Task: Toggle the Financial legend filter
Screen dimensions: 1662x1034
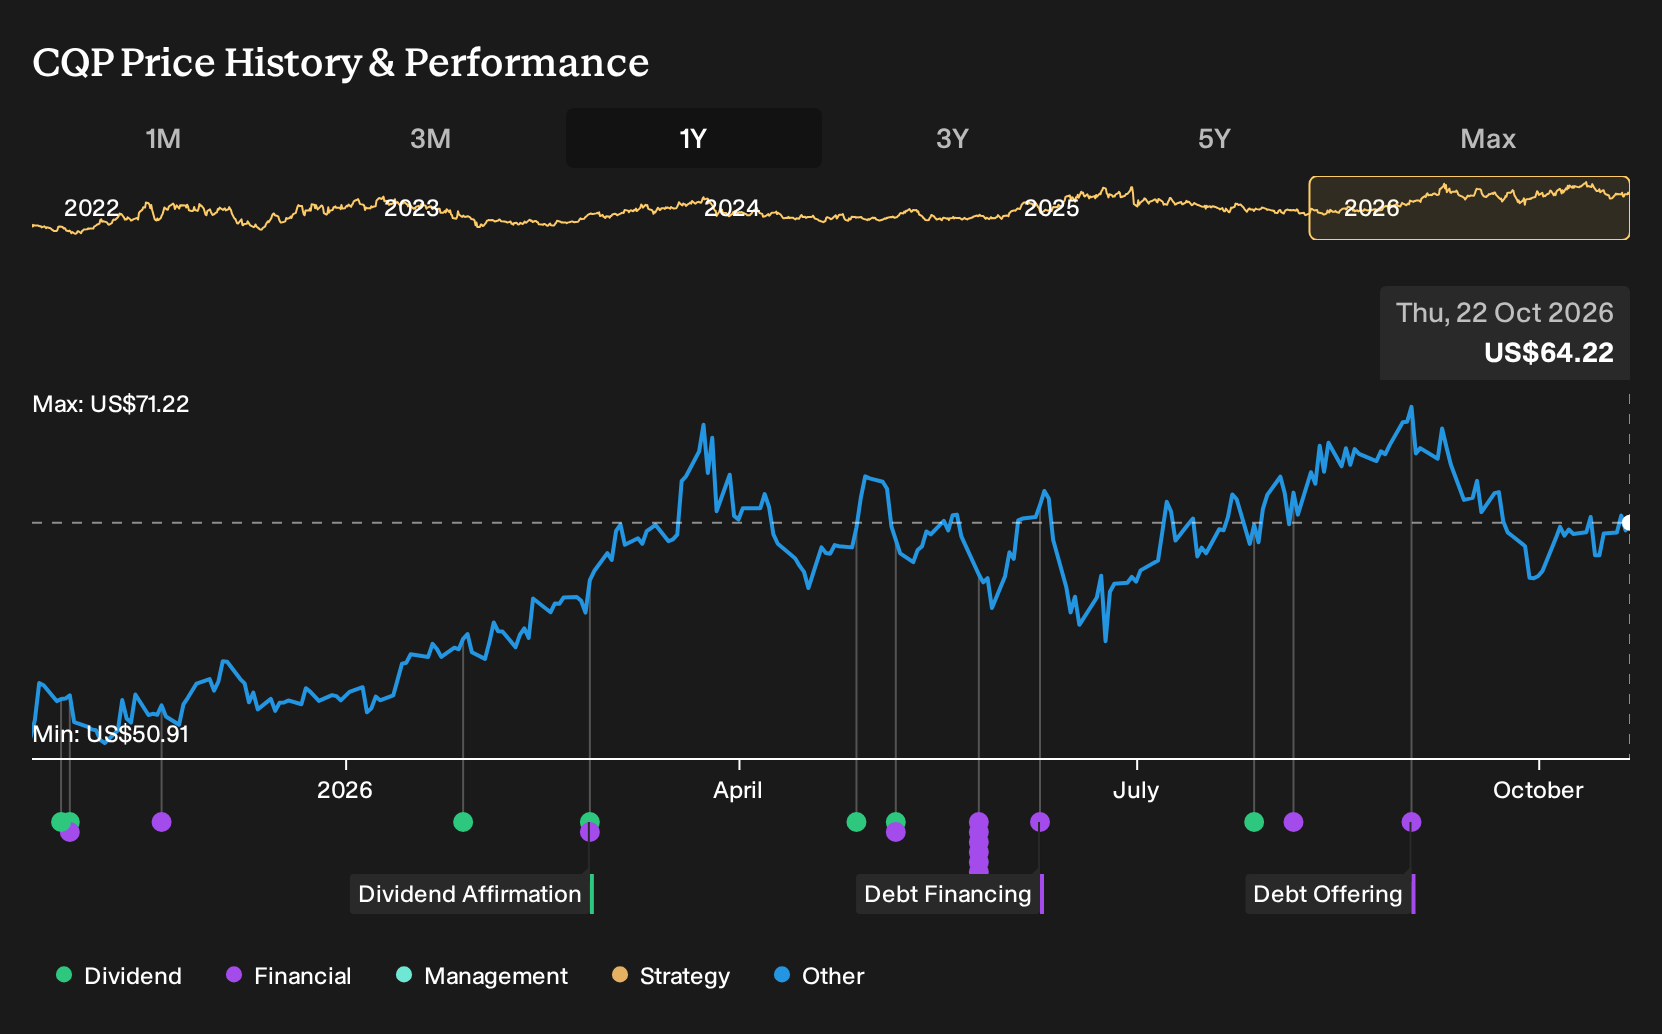Action: coord(289,976)
